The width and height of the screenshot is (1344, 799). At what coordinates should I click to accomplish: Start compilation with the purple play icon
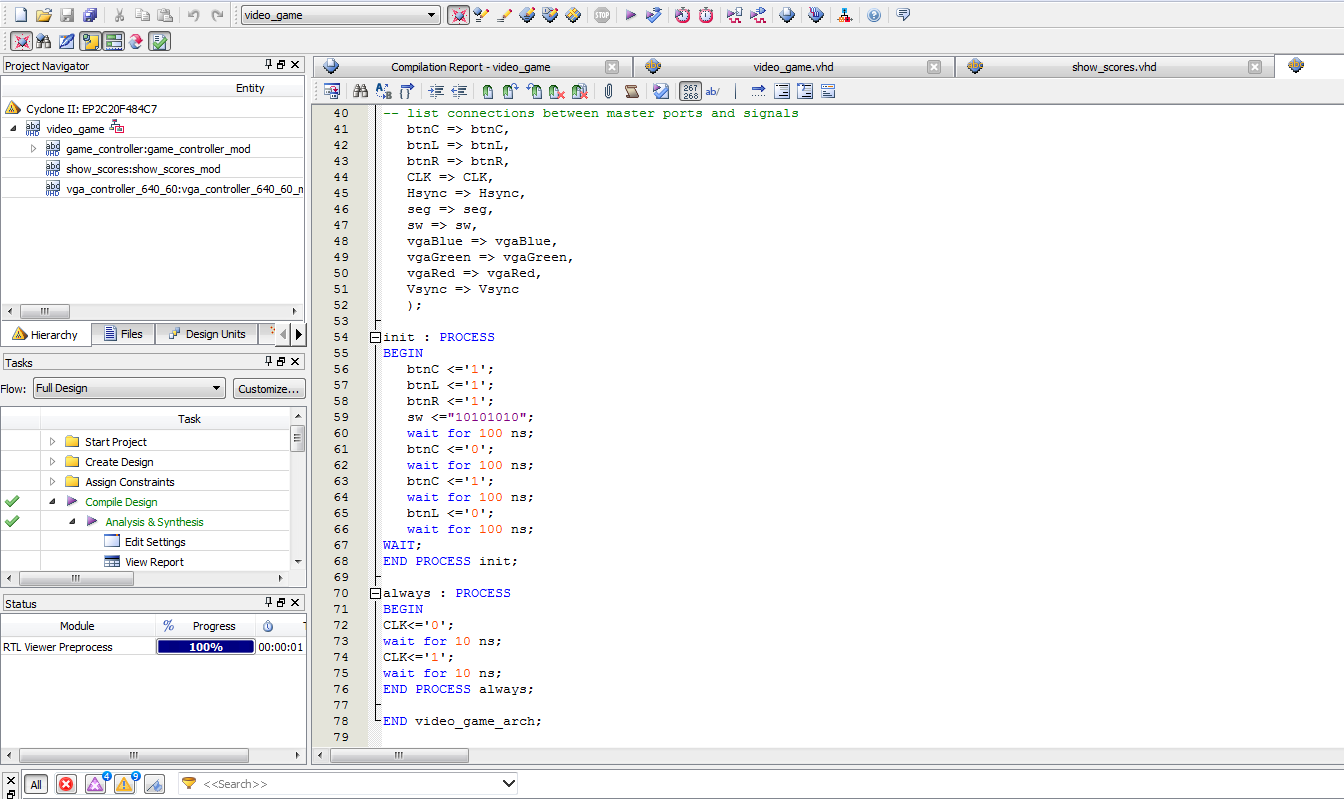[x=630, y=15]
